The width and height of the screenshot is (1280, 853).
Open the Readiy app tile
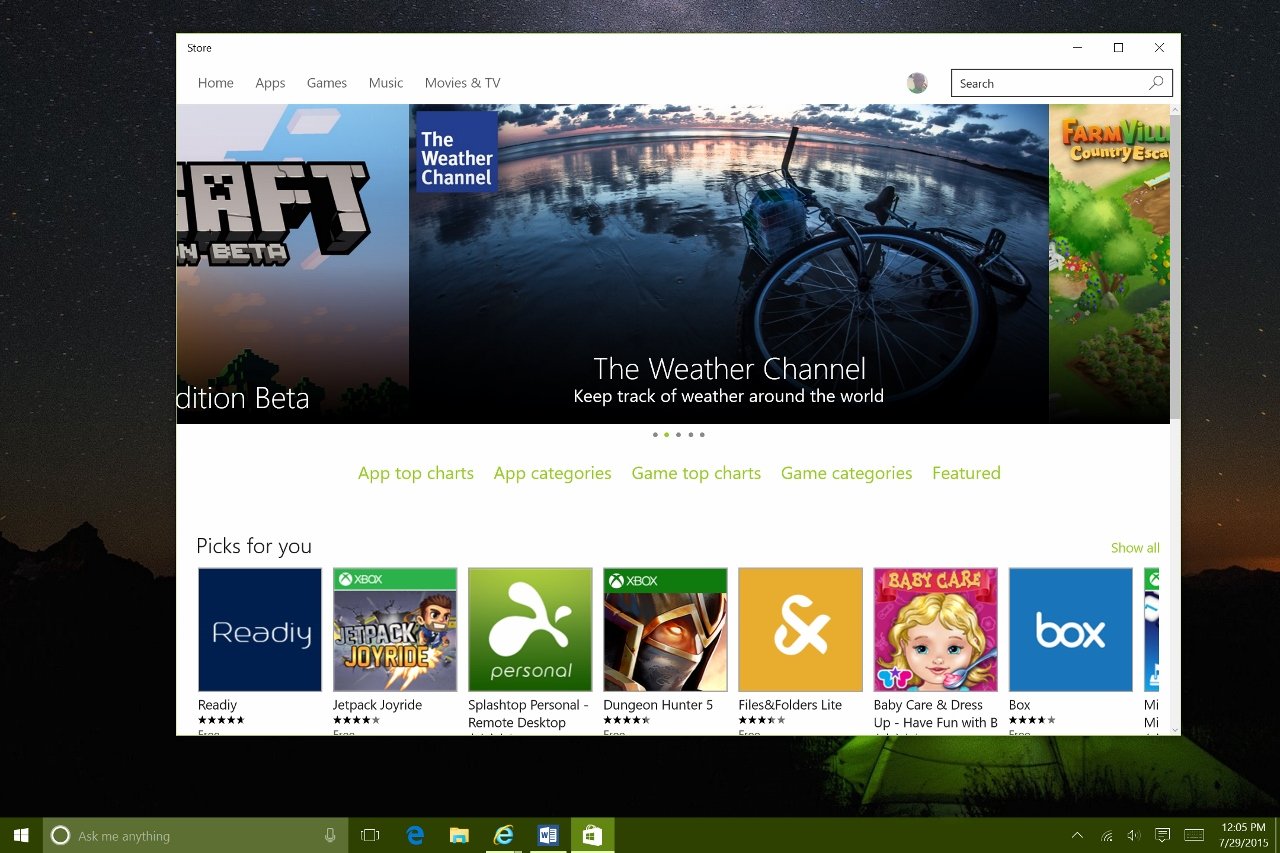click(260, 629)
